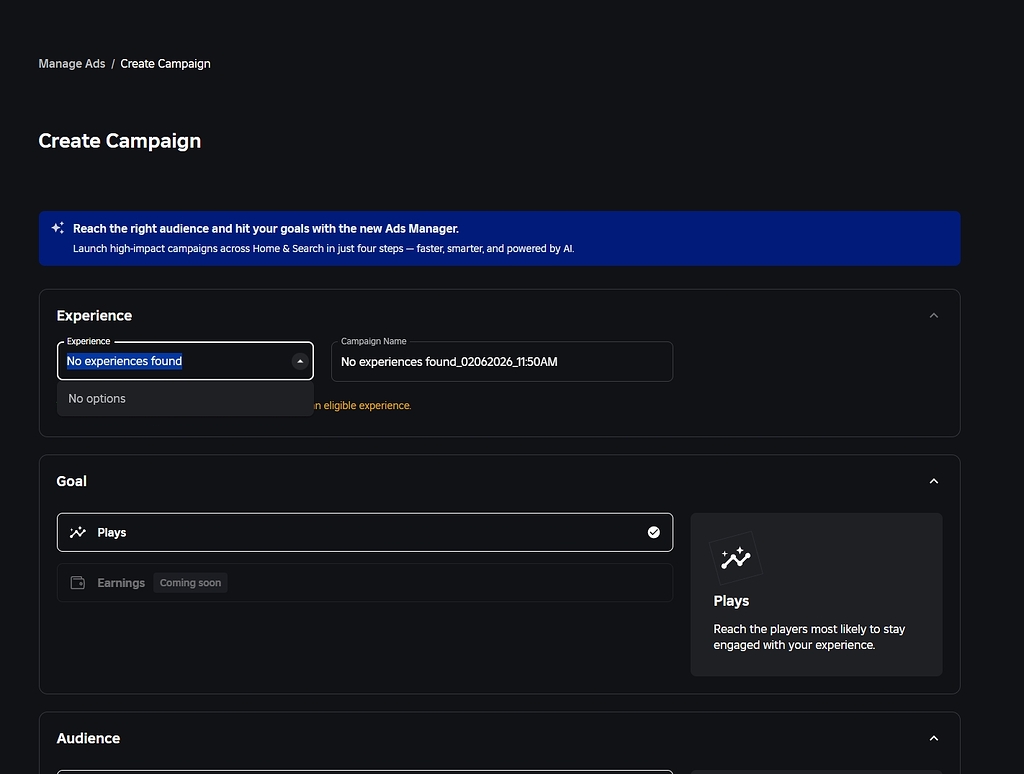Screen dimensions: 1024x774
Task: Click the new Ads Manager banner headline
Action: click(266, 229)
